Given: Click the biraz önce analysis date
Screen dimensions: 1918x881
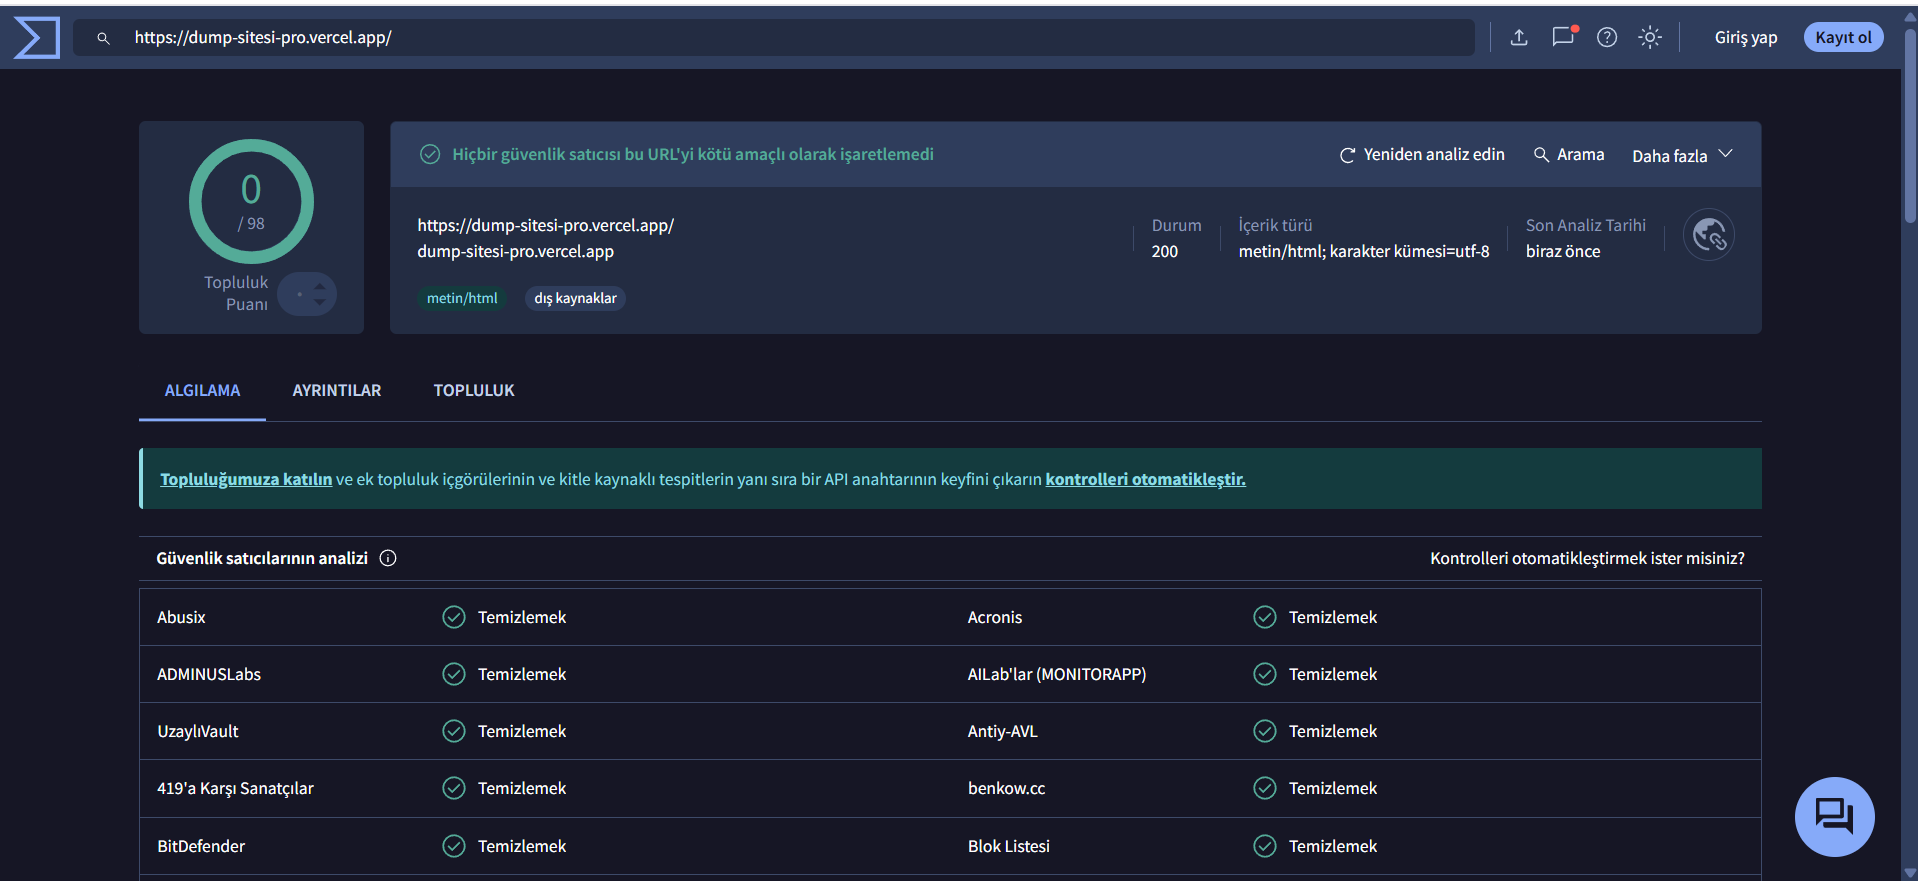Looking at the screenshot, I should pos(1563,251).
